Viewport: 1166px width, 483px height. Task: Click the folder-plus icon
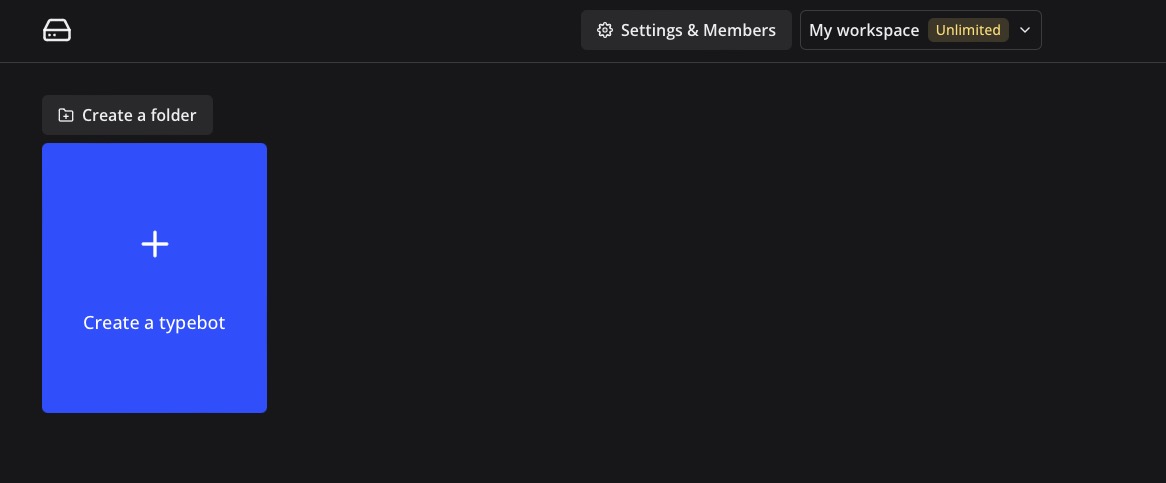[66, 115]
